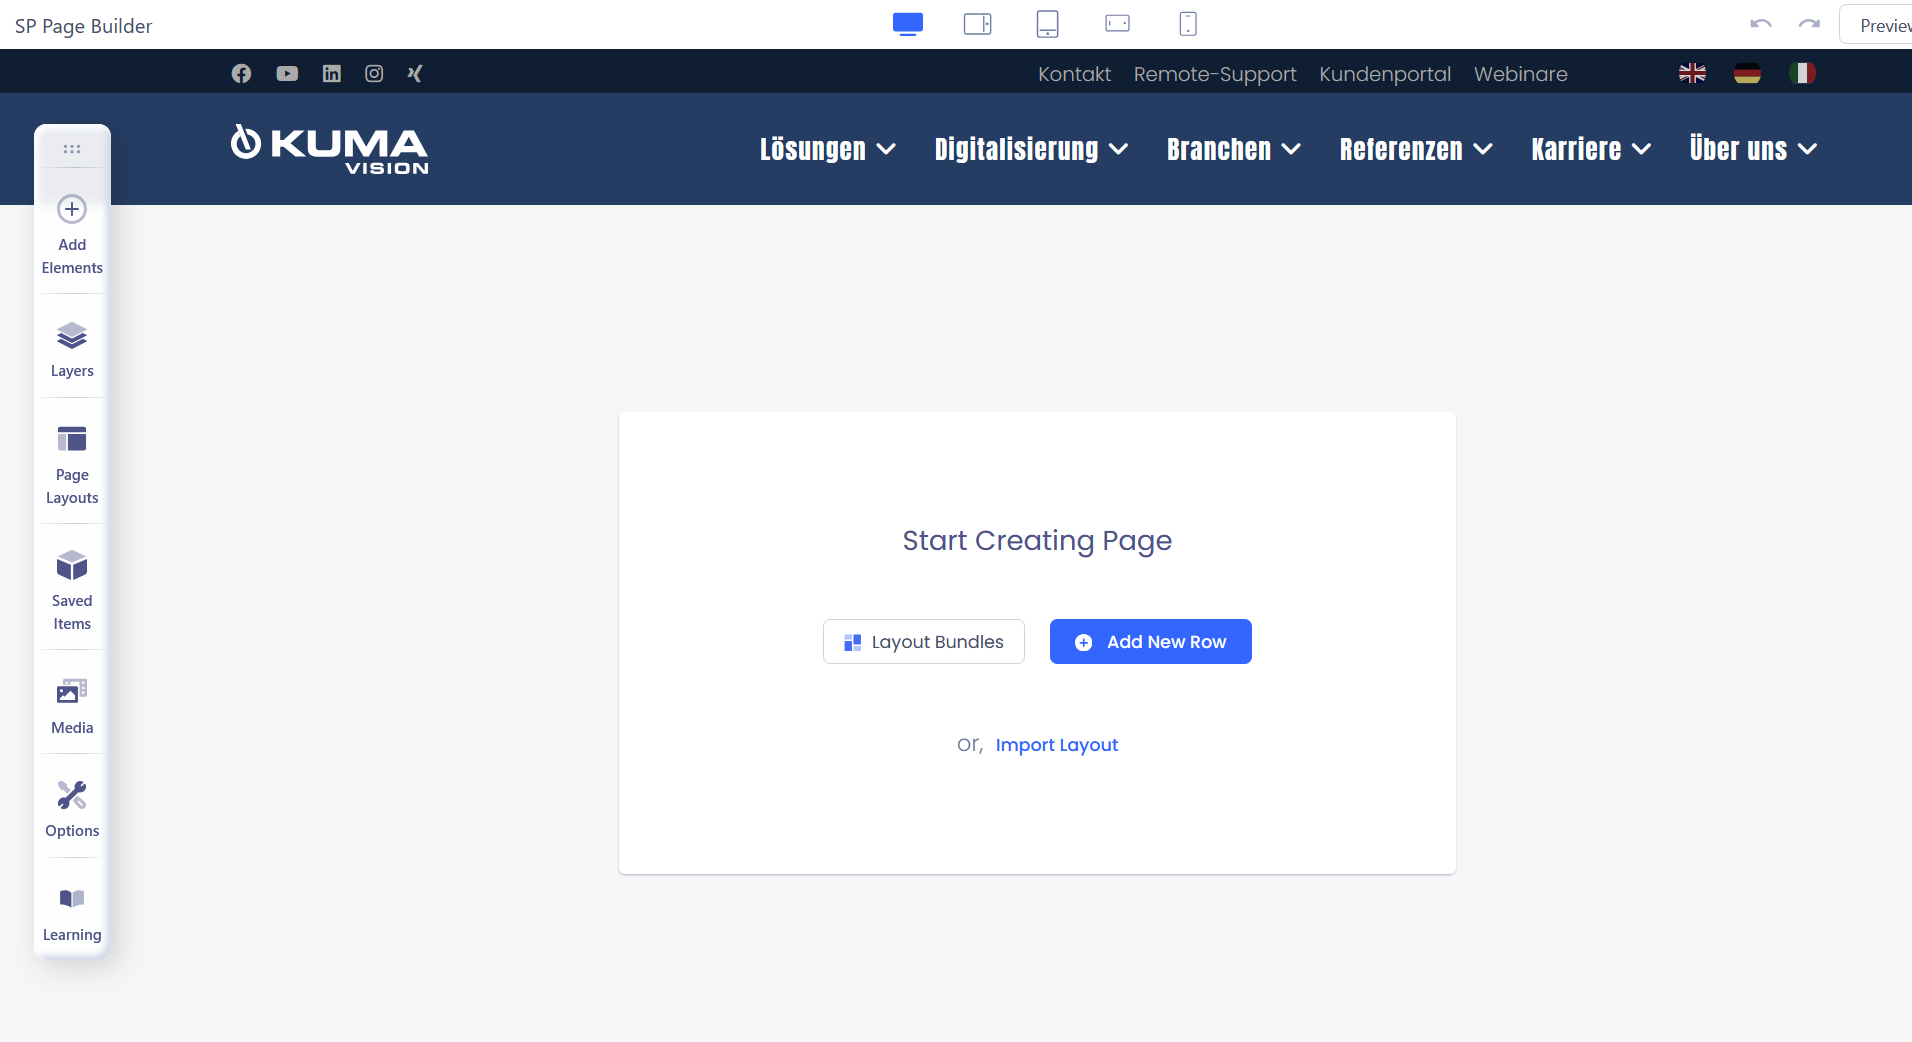This screenshot has height=1042, width=1912.
Task: Open the Kundenportal link
Action: point(1385,74)
